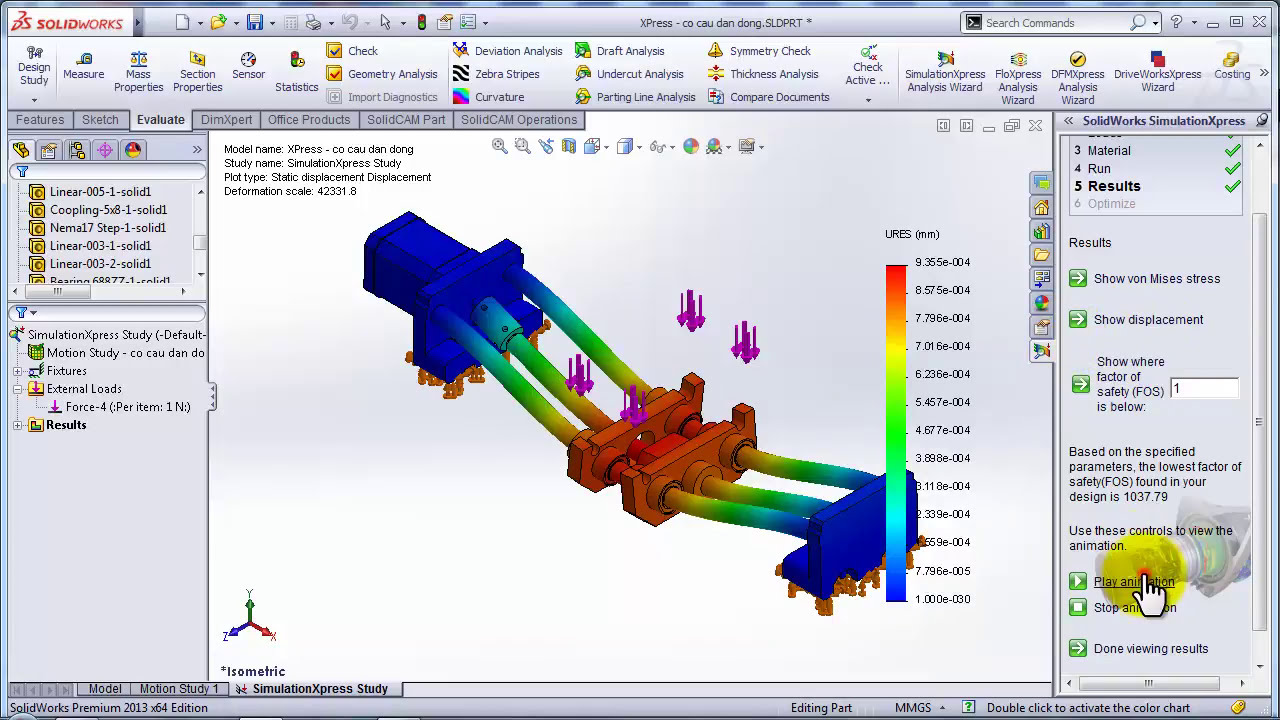Open Section Properties tool

(x=197, y=72)
